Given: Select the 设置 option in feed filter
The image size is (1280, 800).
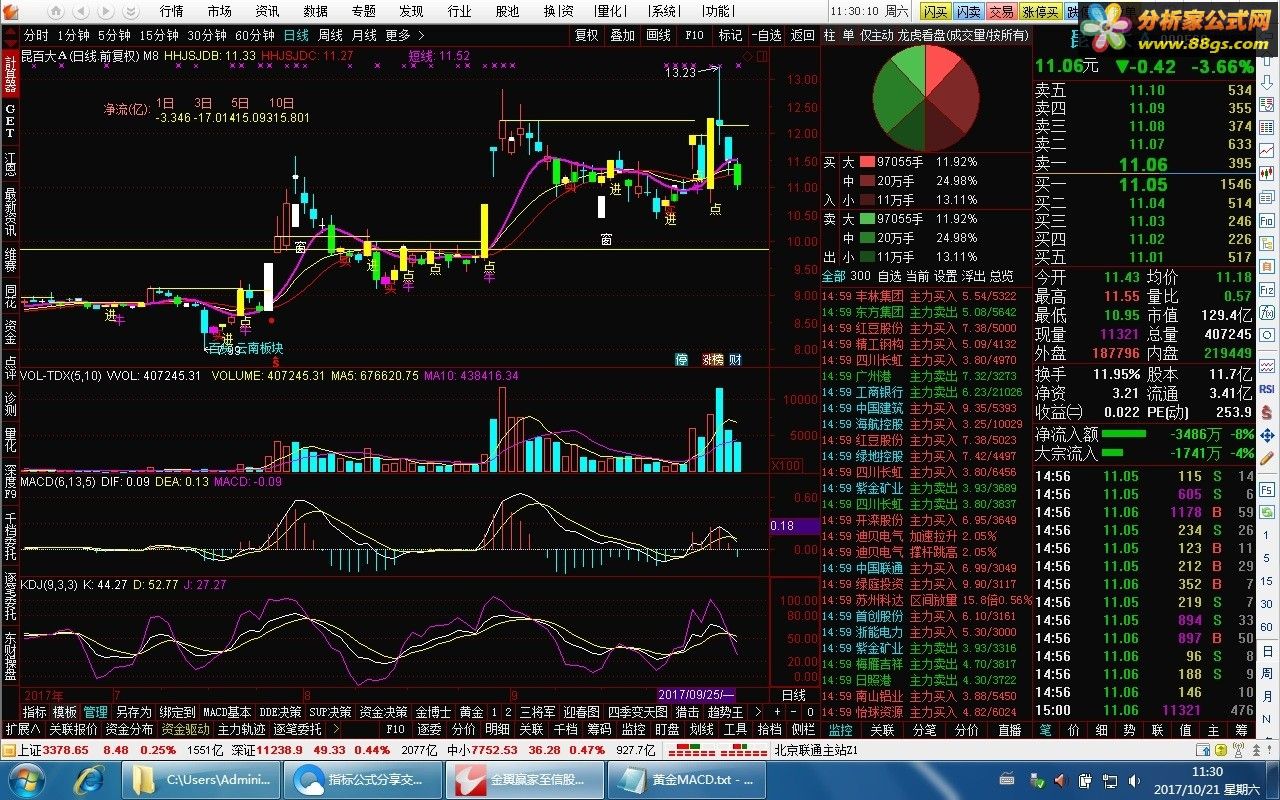Looking at the screenshot, I should (946, 276).
